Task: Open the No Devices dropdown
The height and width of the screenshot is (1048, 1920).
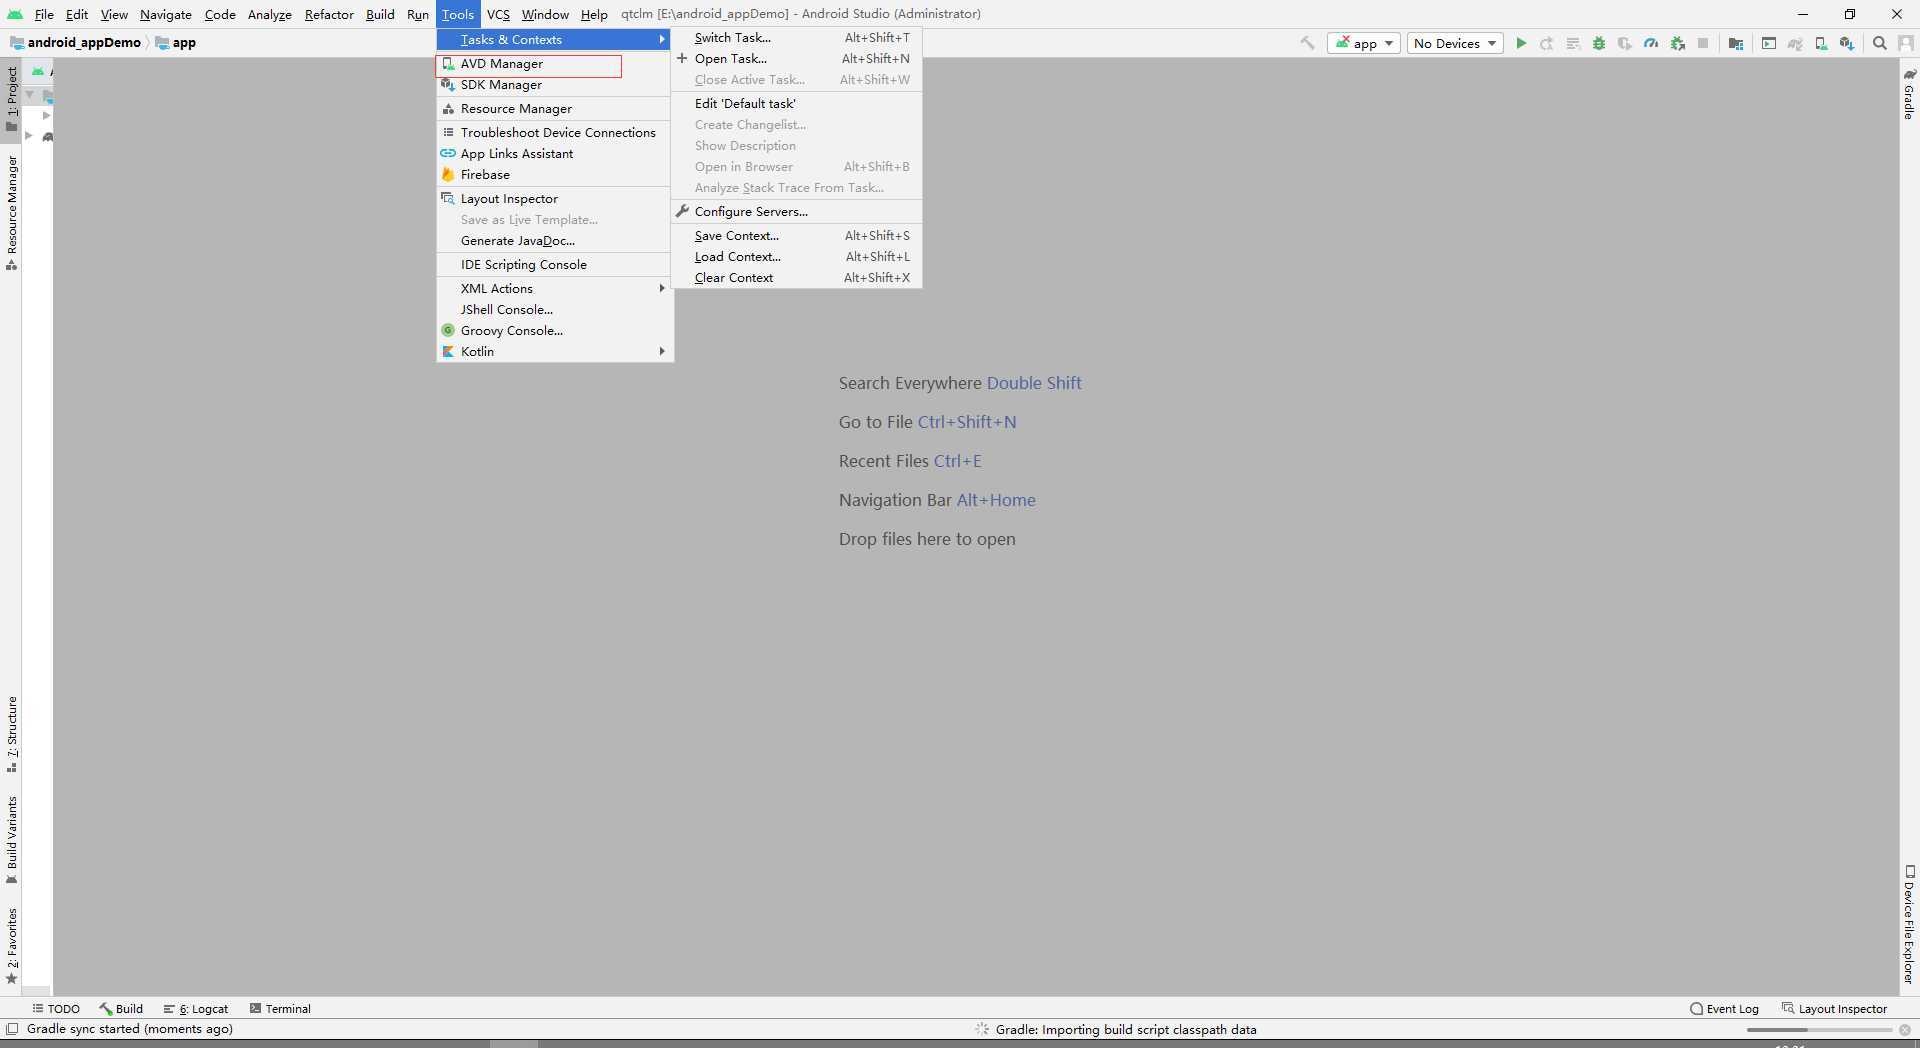Action: (x=1454, y=43)
